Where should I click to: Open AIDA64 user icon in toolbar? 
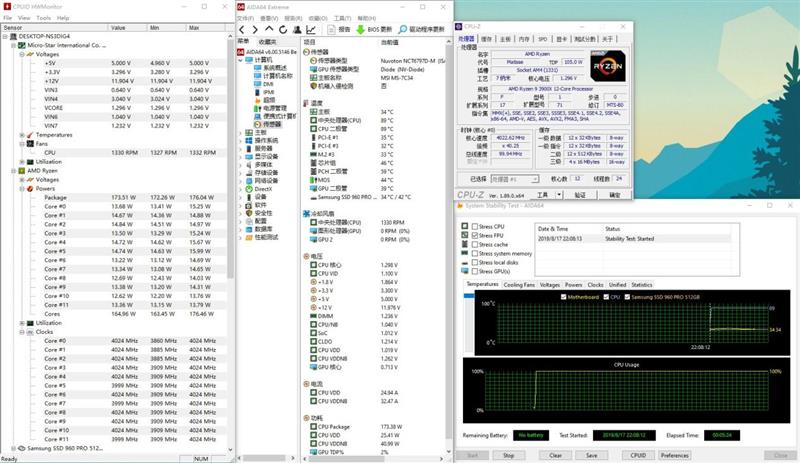[297, 30]
